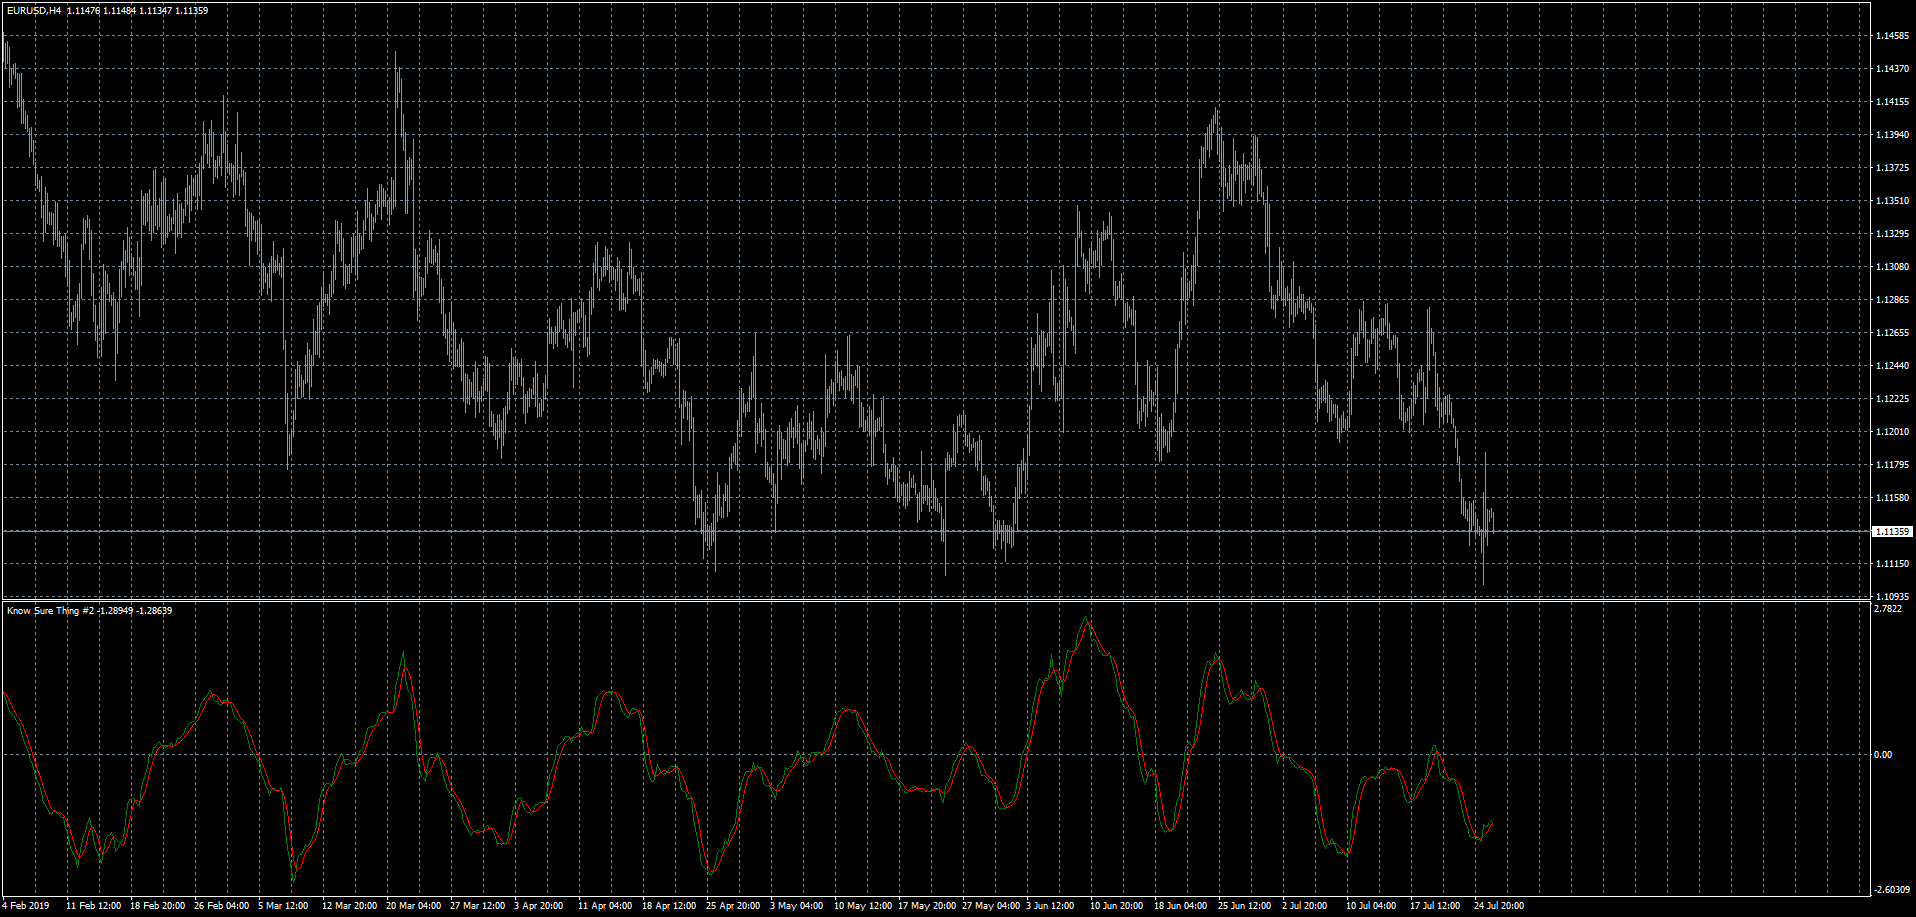Image resolution: width=1916 pixels, height=917 pixels.
Task: Click the 3 May 04:00 time label
Action: point(797,906)
